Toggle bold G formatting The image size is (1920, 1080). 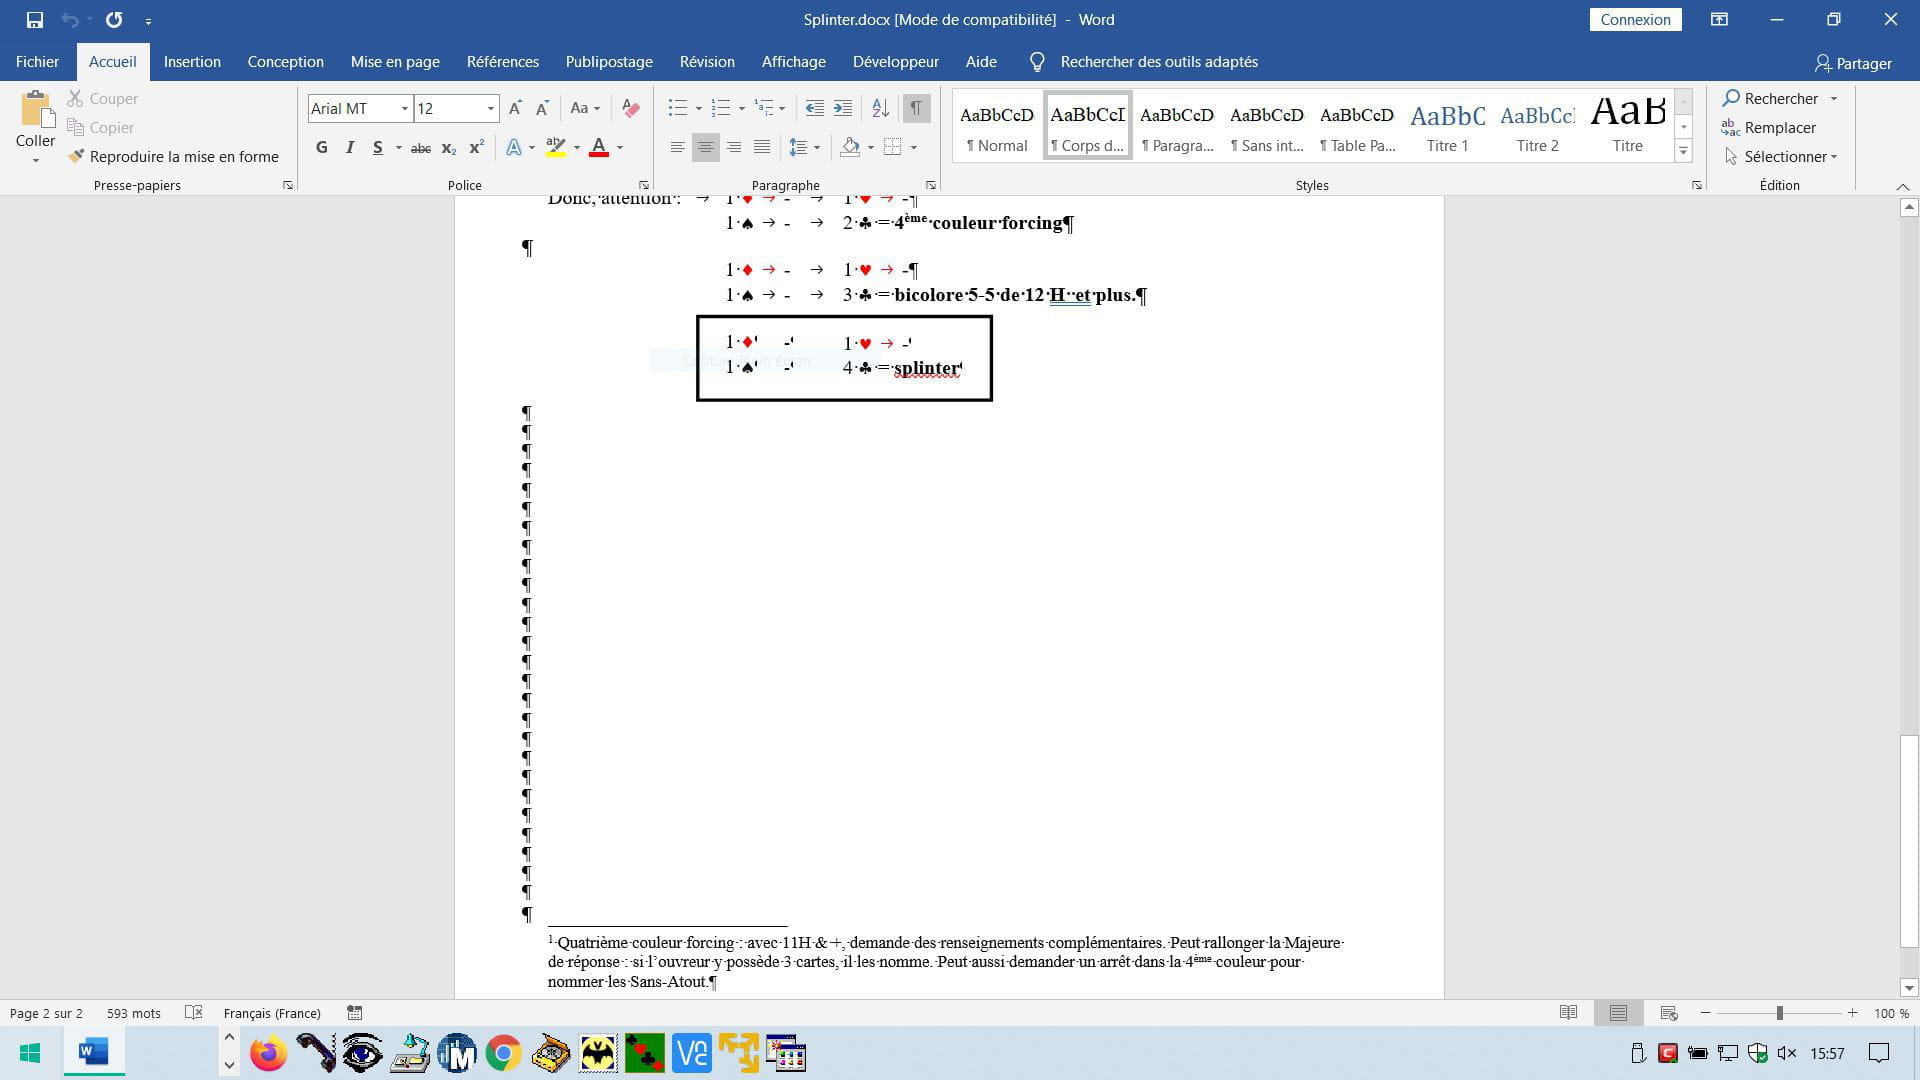321,147
